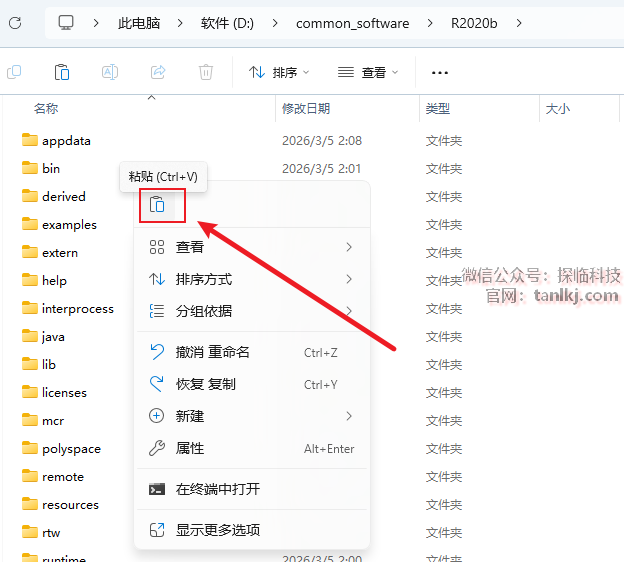Click the interprocess folder icon
The width and height of the screenshot is (624, 562).
[30, 308]
